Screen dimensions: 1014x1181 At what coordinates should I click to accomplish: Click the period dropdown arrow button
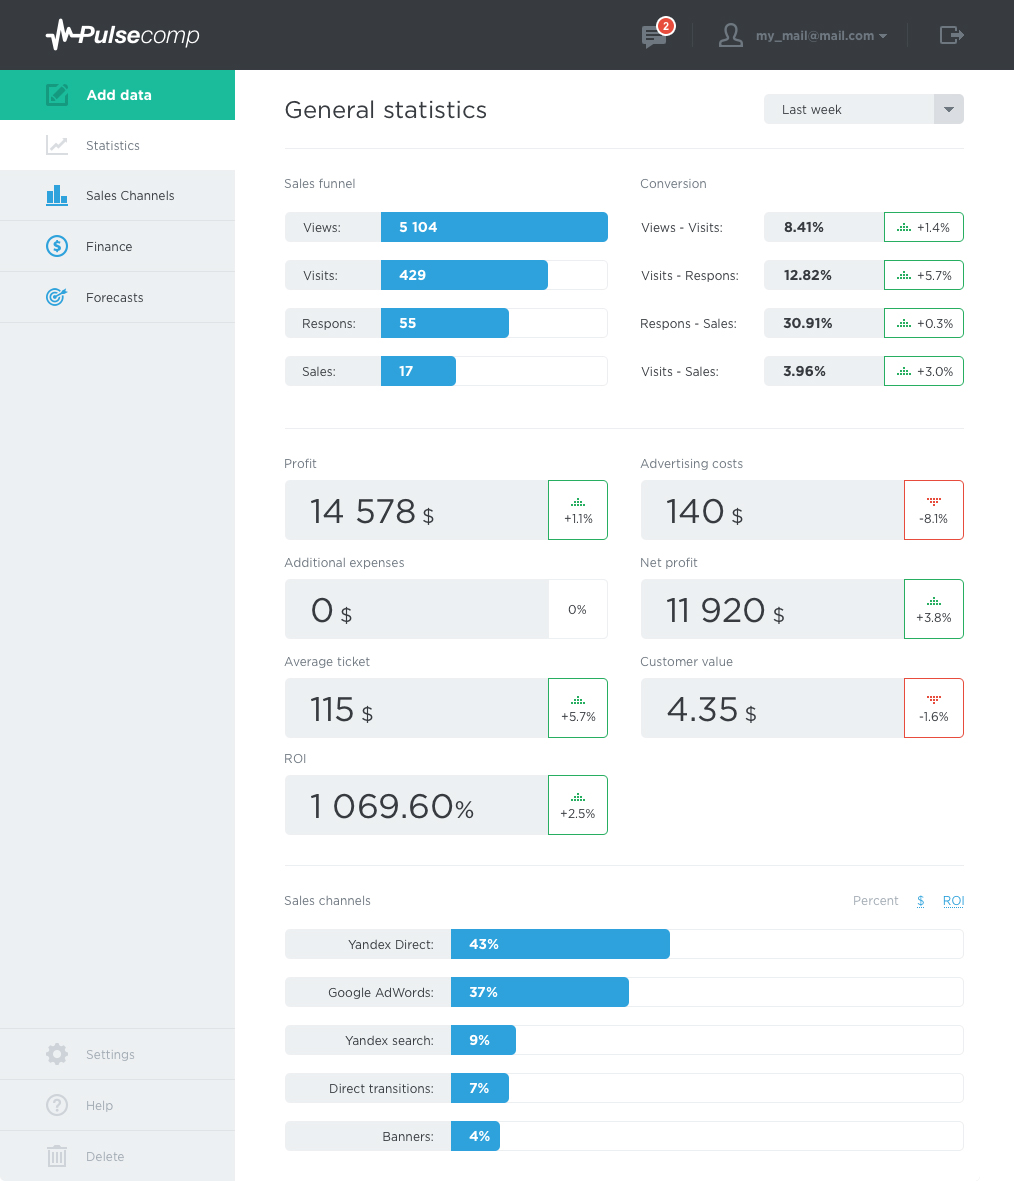coord(948,109)
